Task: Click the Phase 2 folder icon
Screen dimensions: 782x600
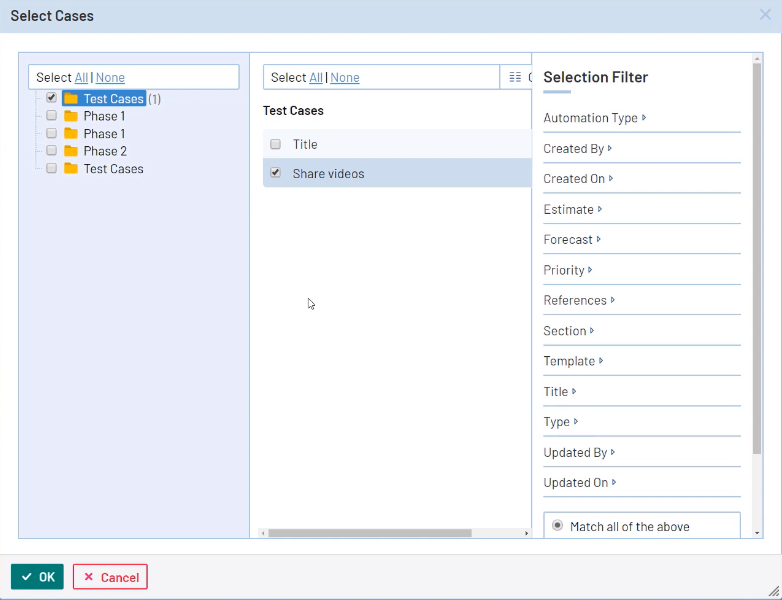Action: [x=71, y=151]
